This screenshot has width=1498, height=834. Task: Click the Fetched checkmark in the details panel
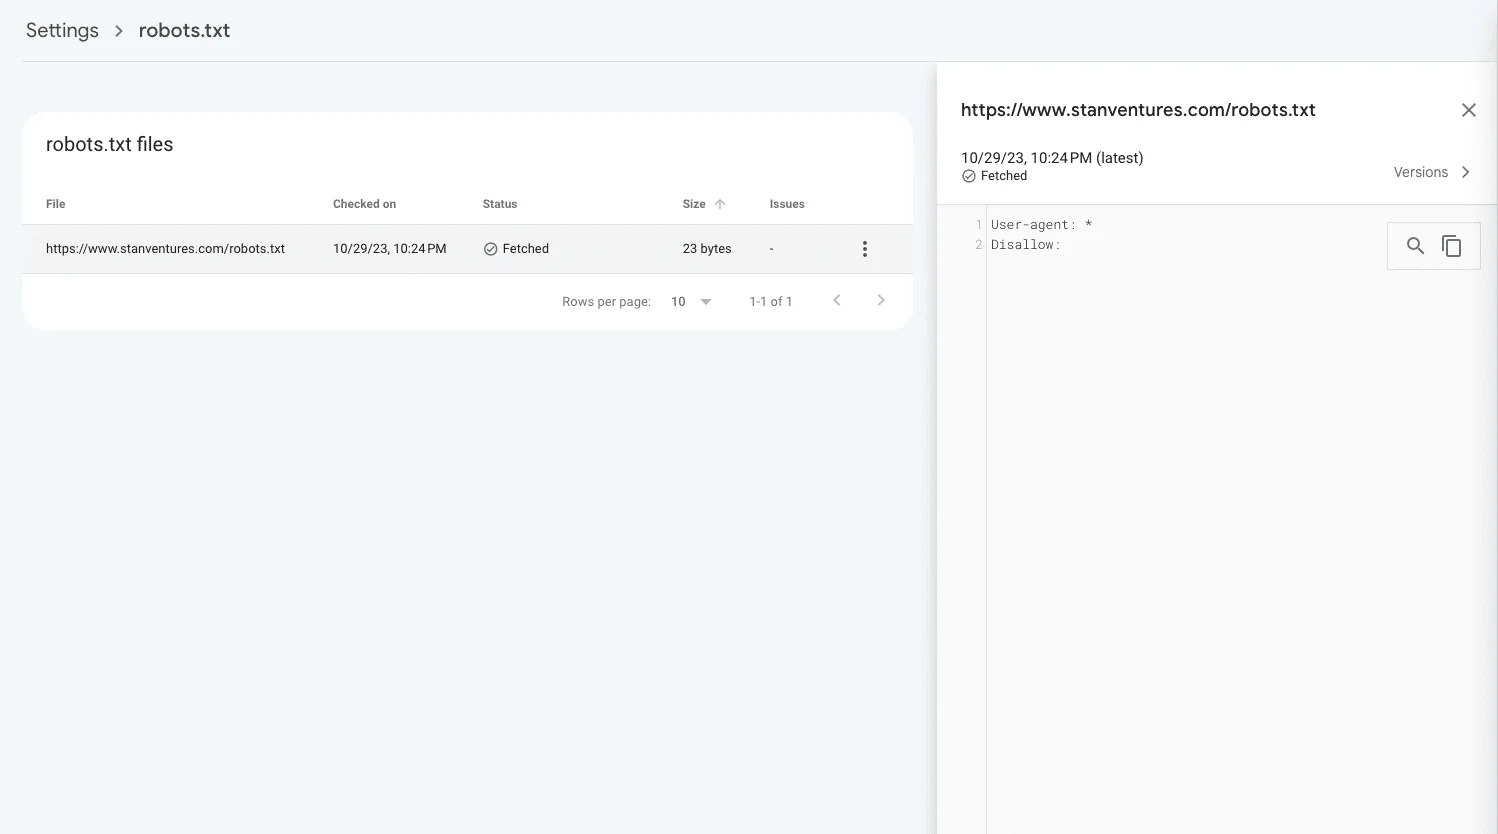968,175
